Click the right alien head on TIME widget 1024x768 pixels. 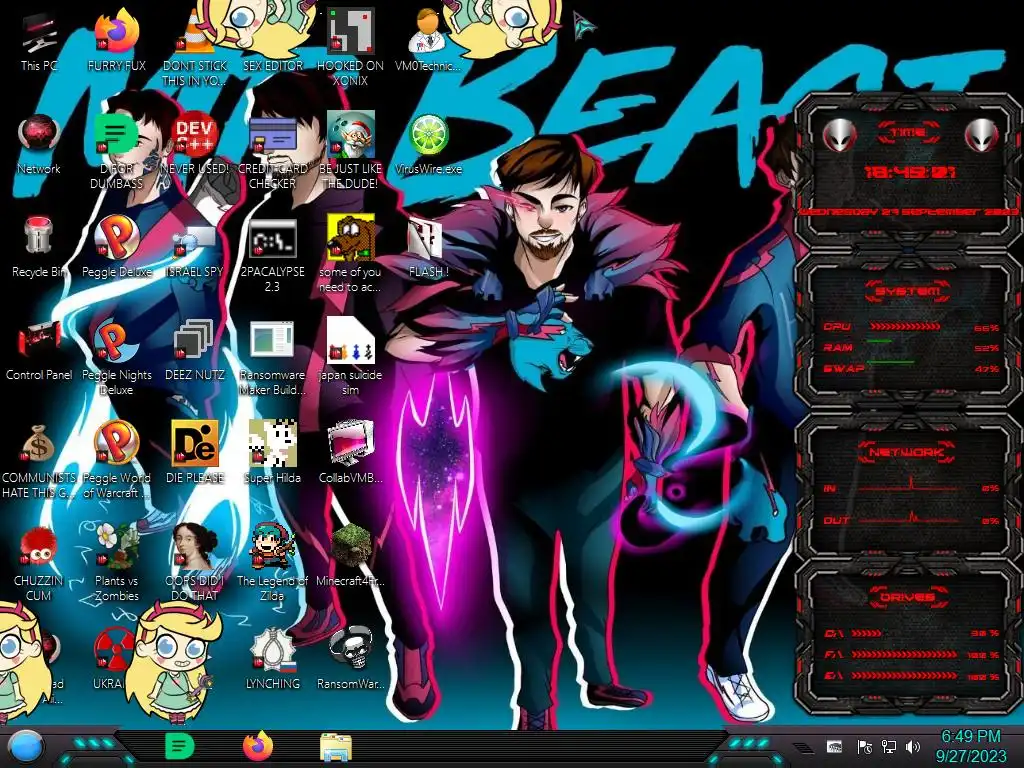click(x=982, y=136)
